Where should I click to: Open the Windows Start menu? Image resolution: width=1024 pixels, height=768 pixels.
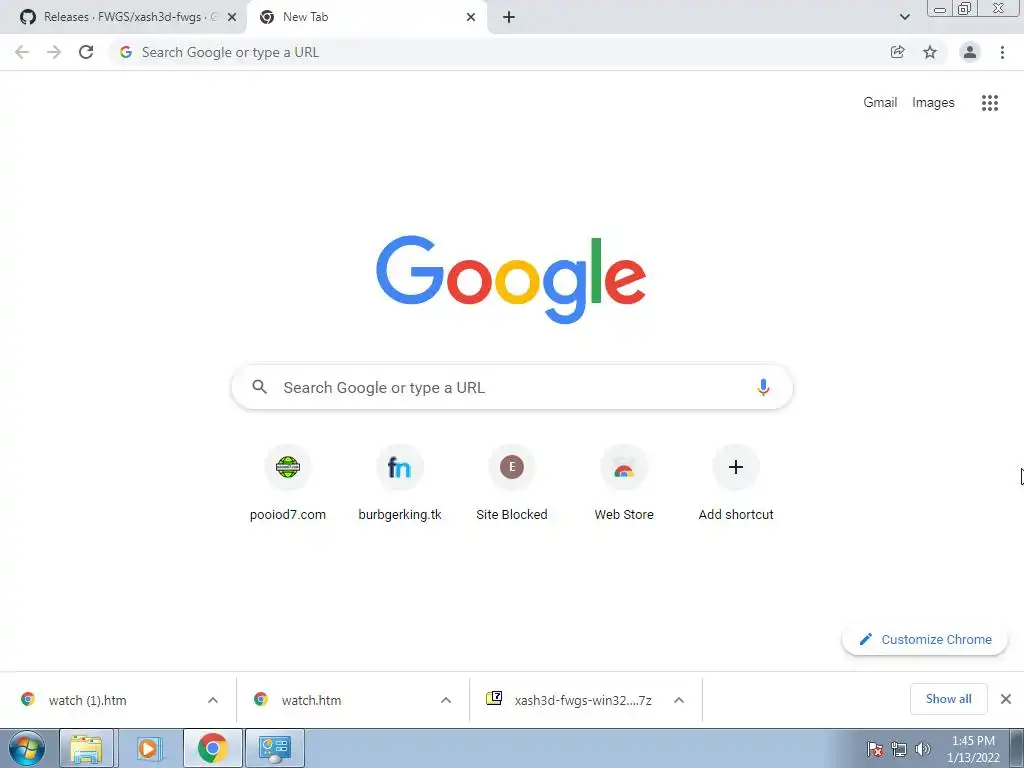[x=27, y=748]
